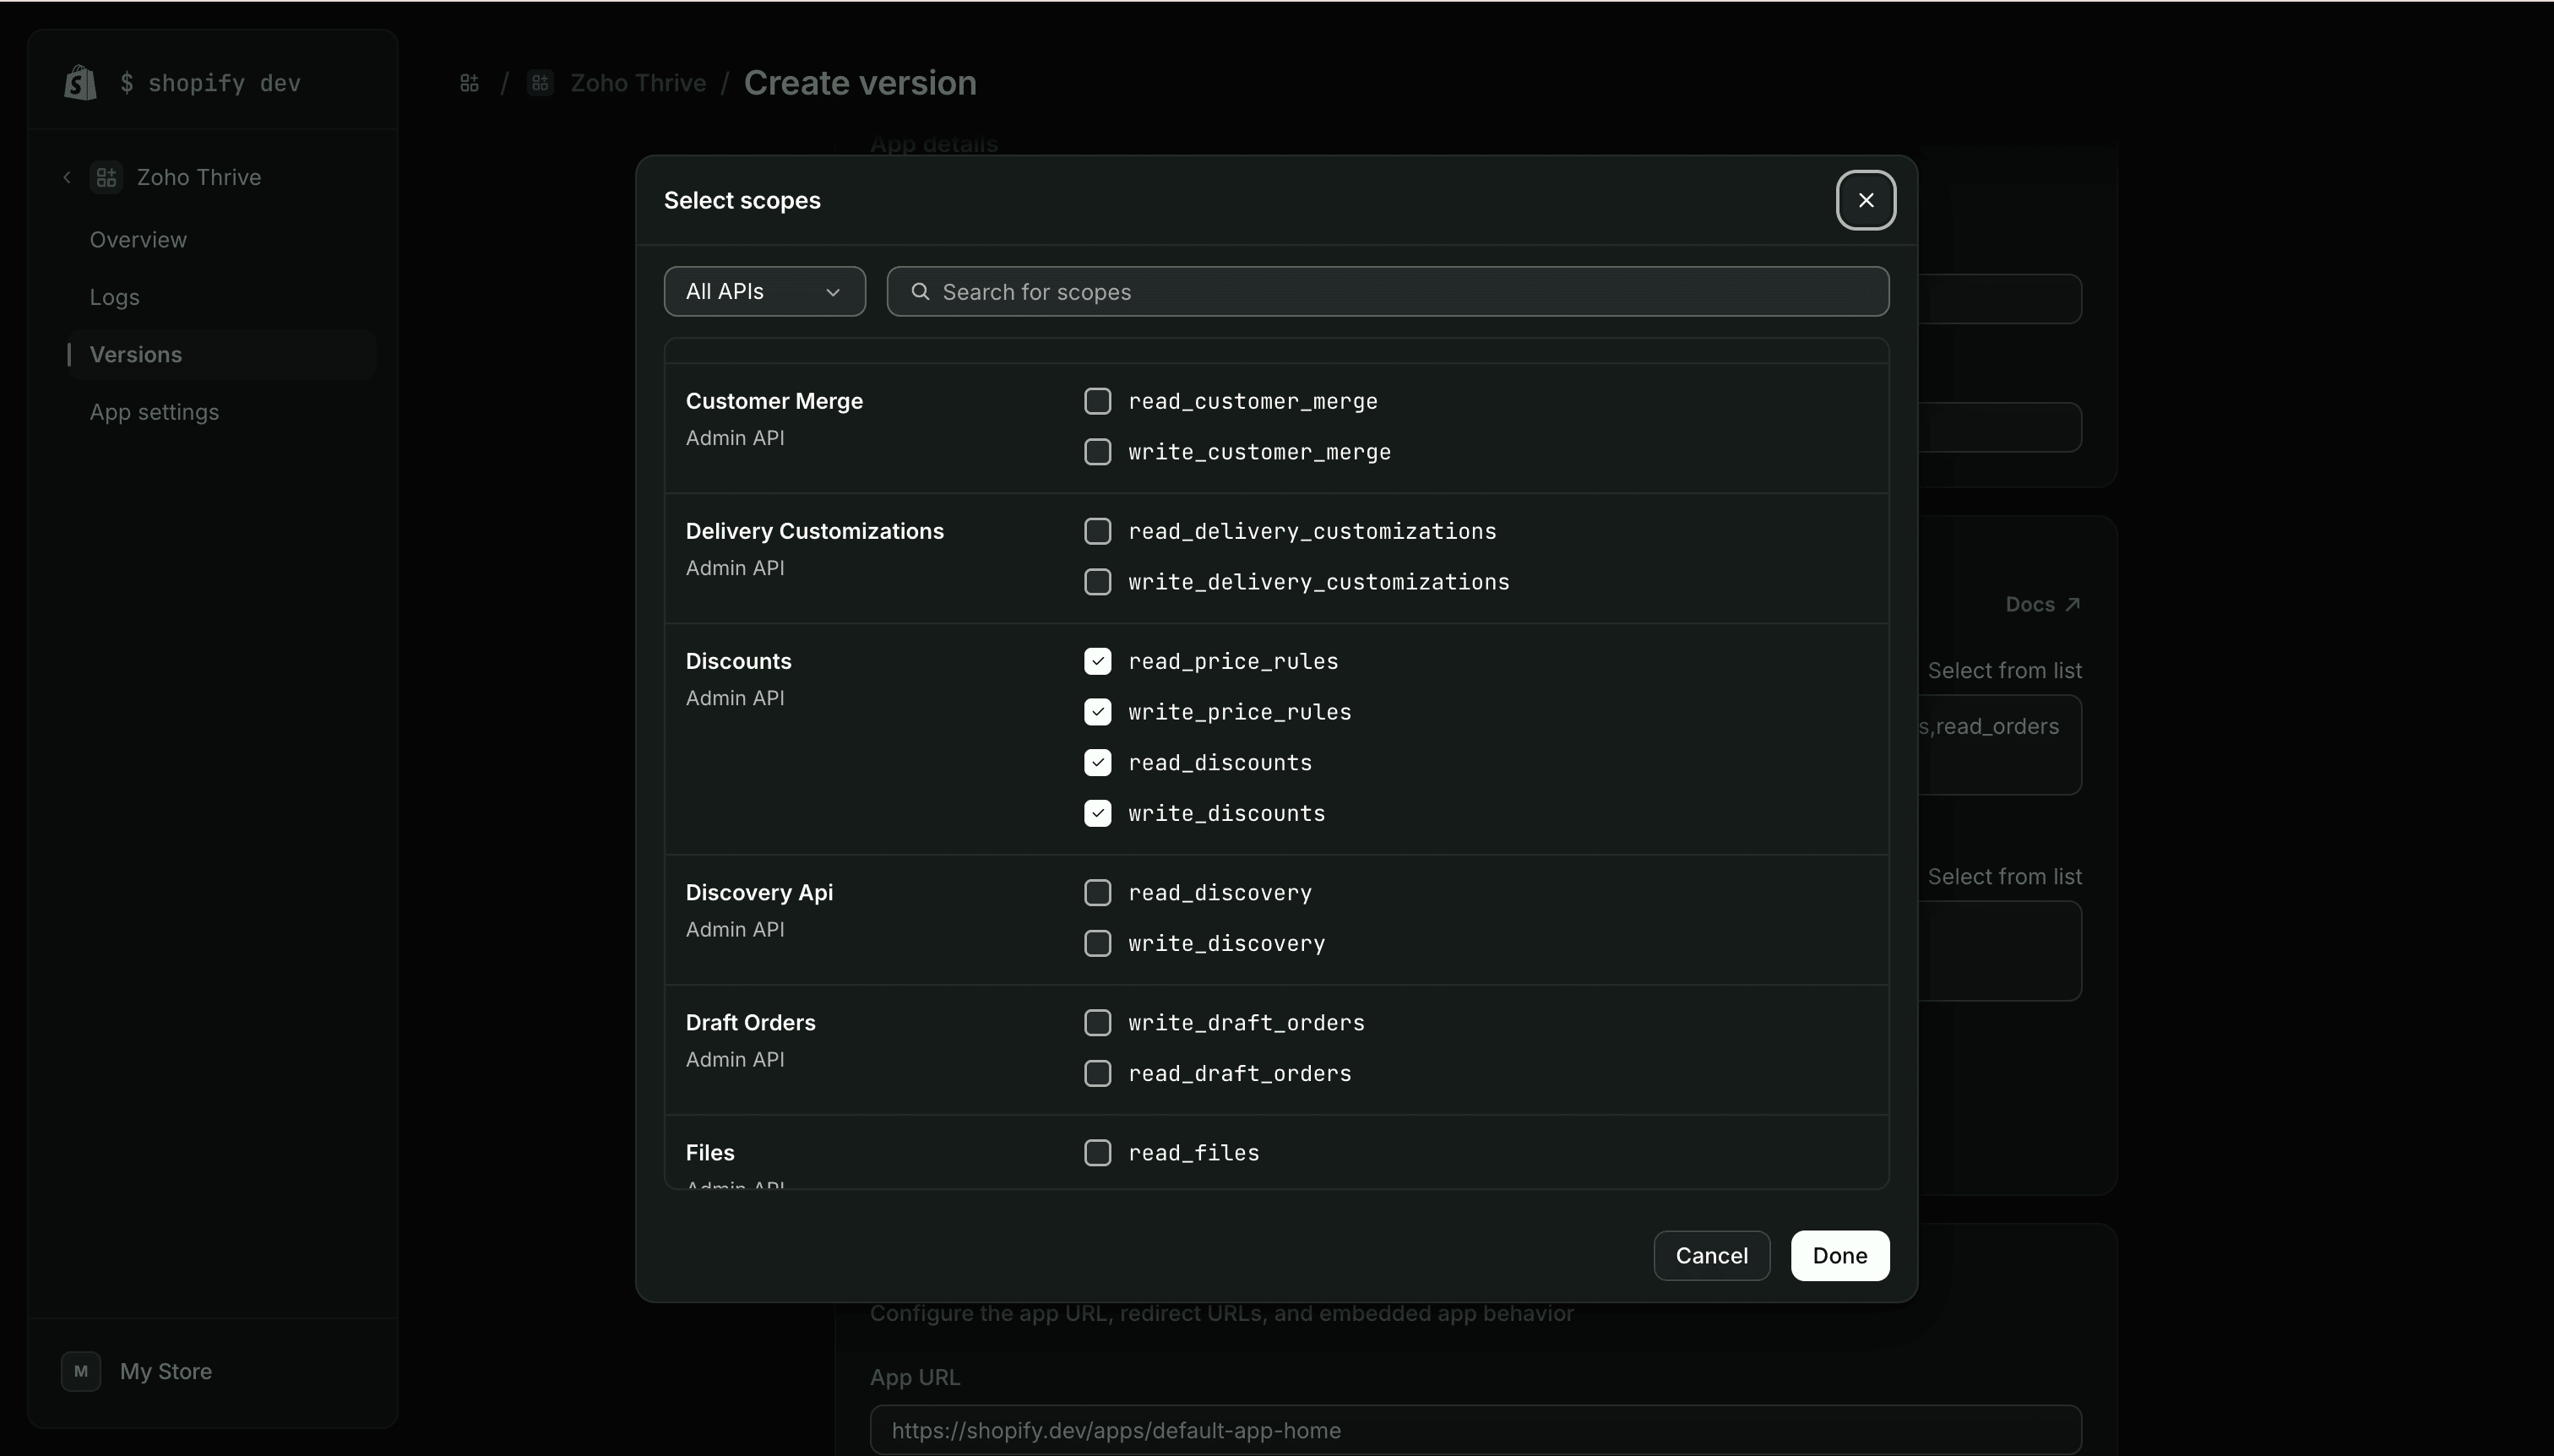Click the search magnifier icon in scopes field
The width and height of the screenshot is (2554, 1456).
point(920,291)
